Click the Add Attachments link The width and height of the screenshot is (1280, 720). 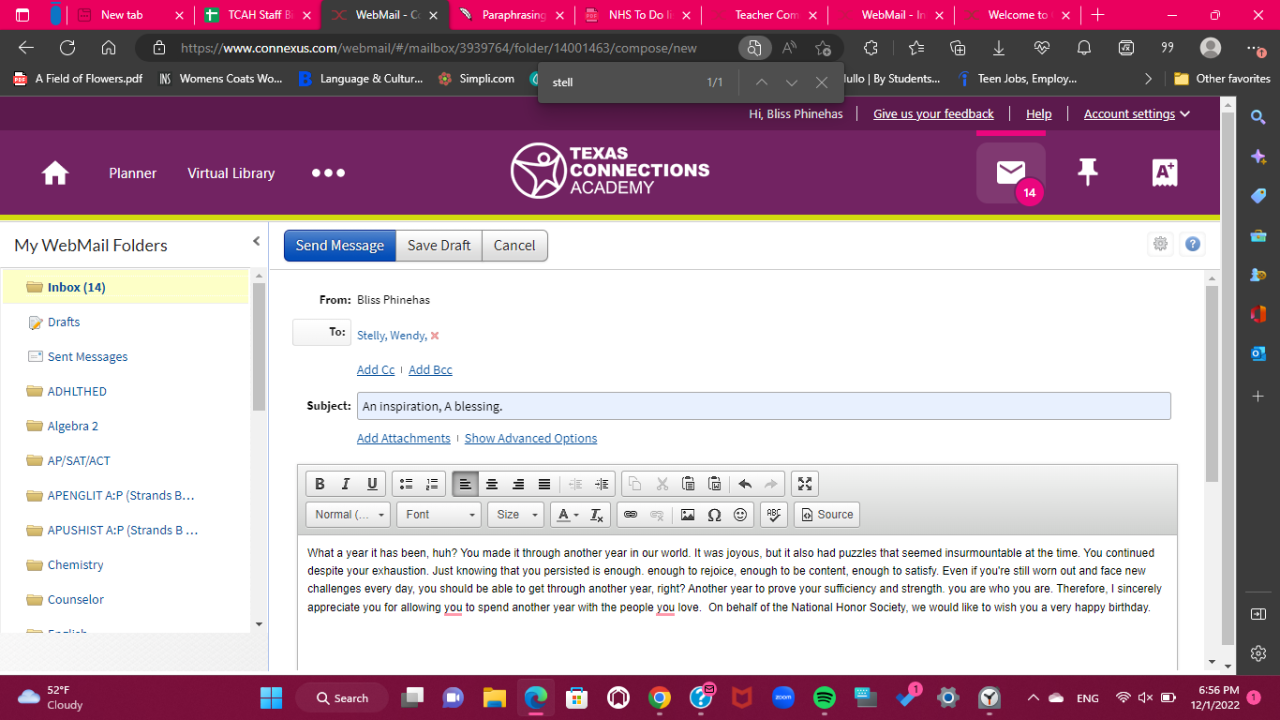(404, 438)
